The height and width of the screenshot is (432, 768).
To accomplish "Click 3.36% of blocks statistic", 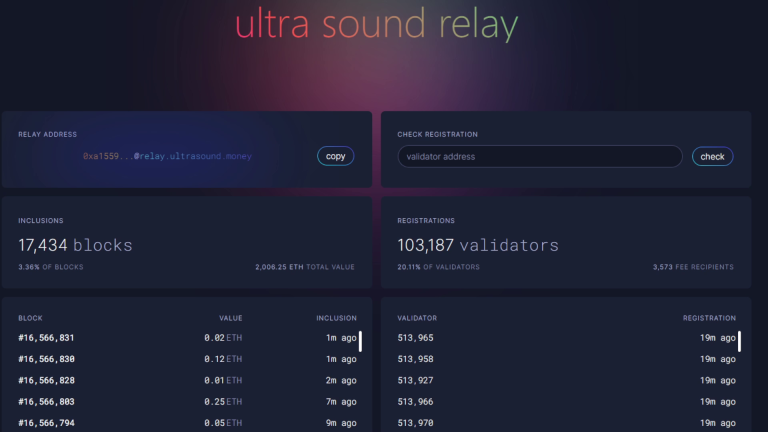I will (51, 267).
